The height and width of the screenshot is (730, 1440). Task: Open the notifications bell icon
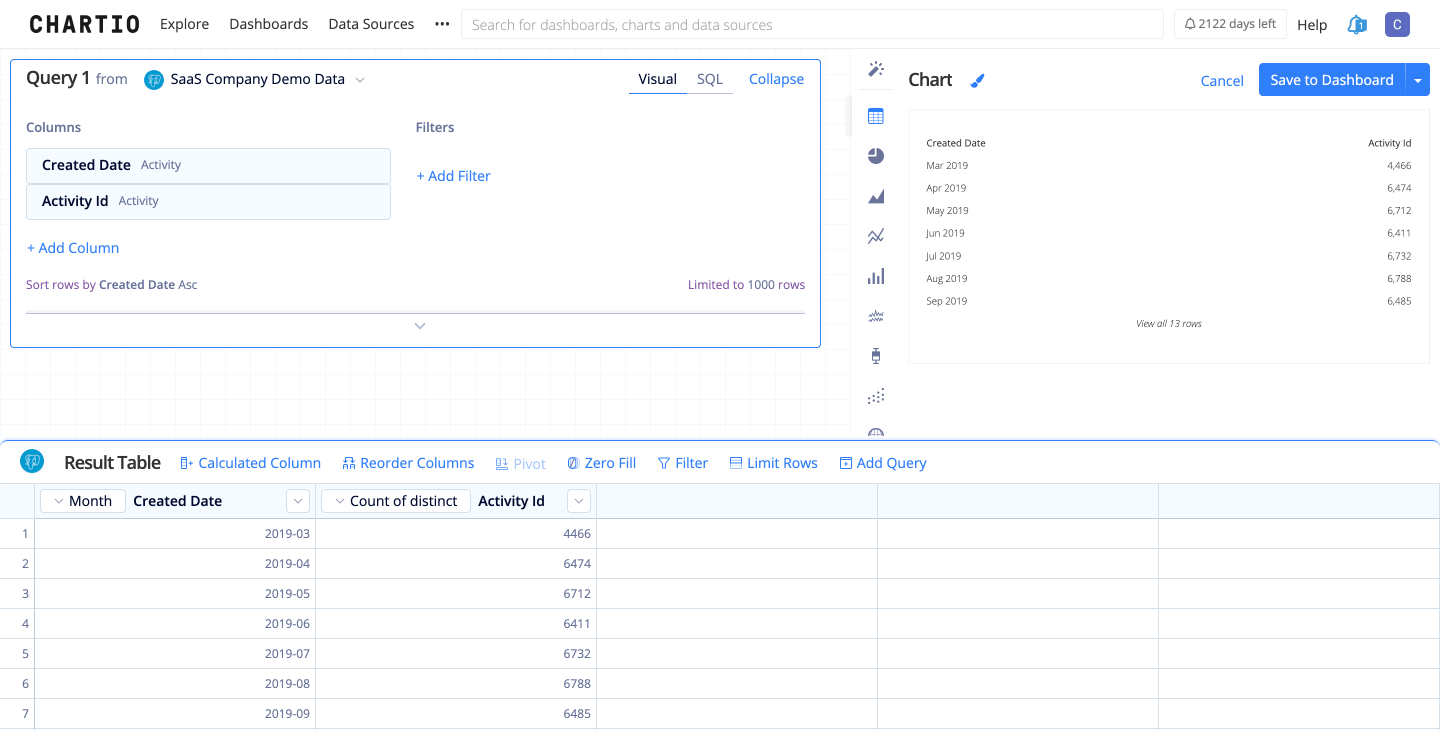point(1356,25)
